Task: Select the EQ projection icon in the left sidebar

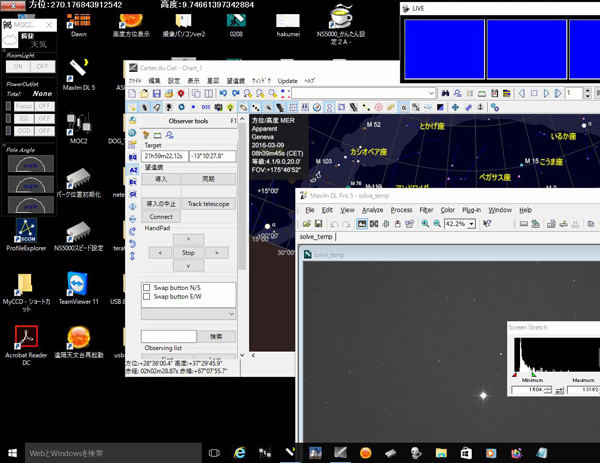Action: click(133, 157)
